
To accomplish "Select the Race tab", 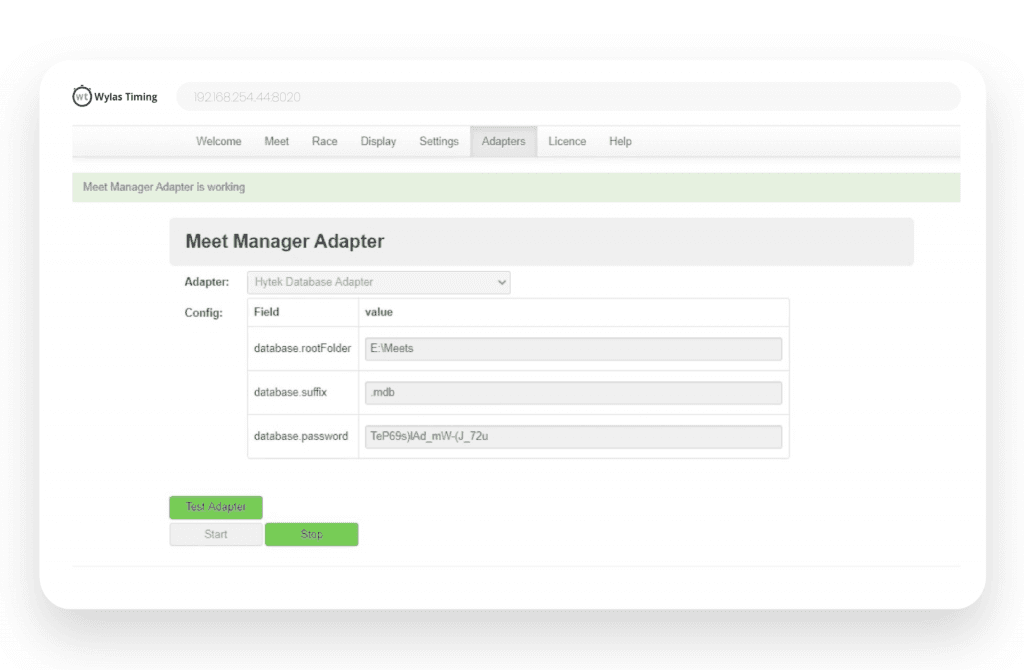I will 324,141.
